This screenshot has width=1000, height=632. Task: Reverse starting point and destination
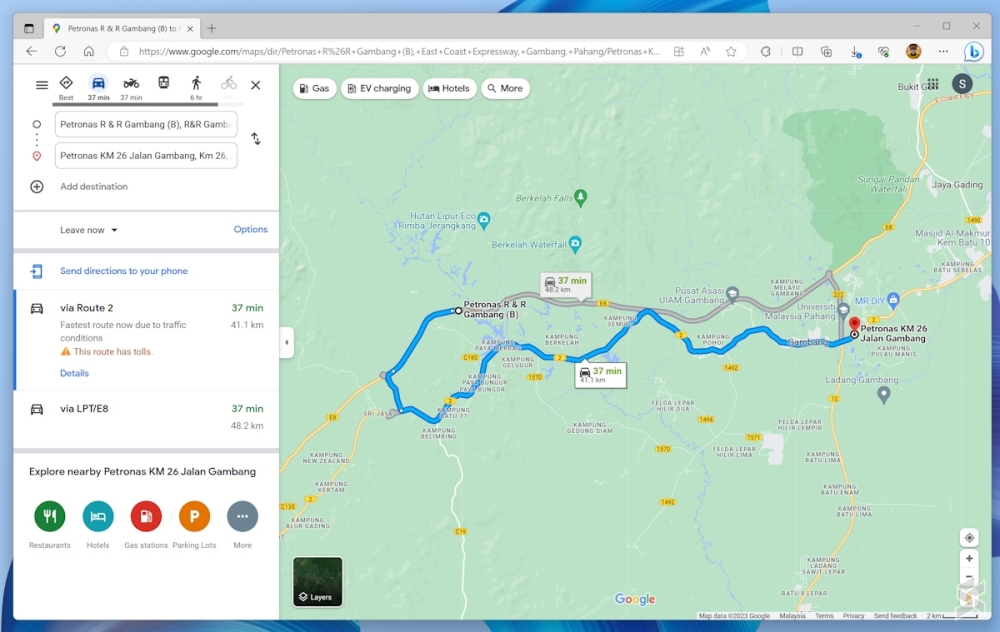256,138
